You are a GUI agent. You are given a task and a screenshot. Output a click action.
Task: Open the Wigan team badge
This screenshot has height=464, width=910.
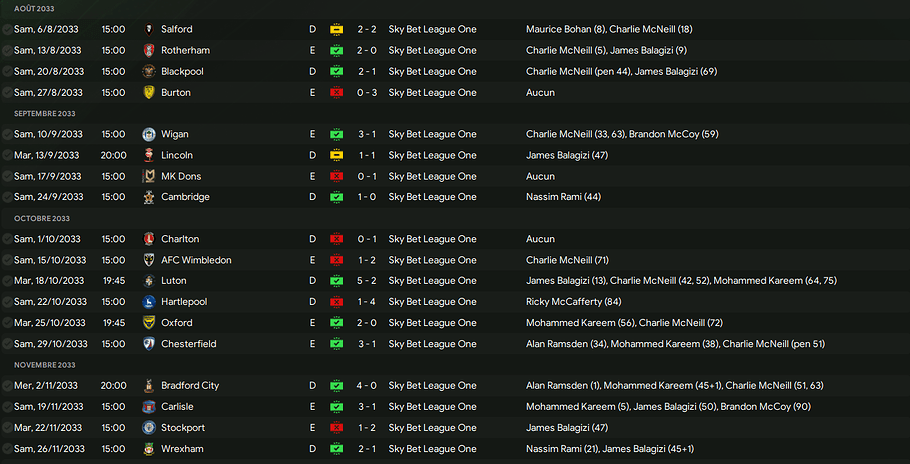click(x=148, y=135)
